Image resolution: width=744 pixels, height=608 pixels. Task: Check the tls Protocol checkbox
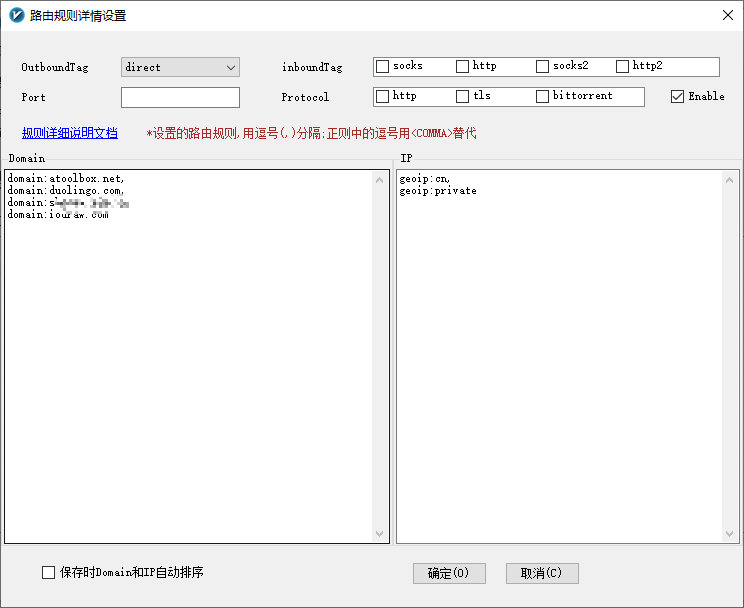coord(462,96)
